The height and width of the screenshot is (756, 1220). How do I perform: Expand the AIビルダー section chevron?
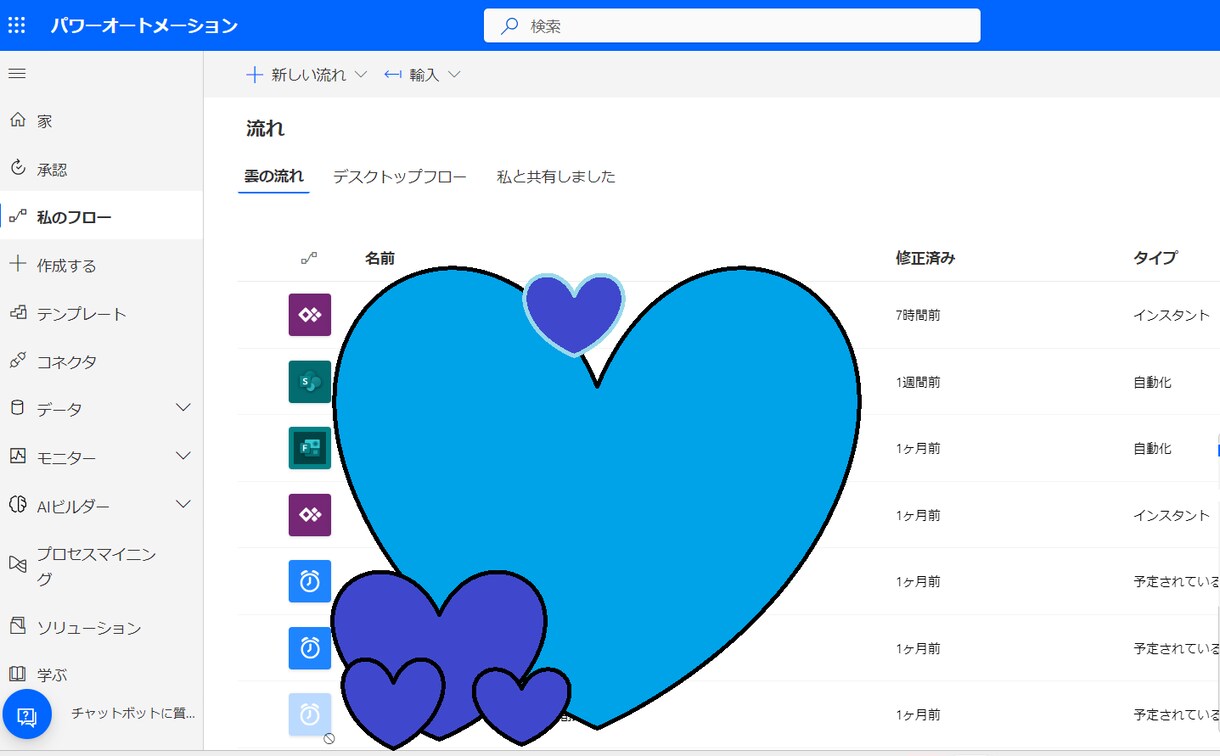point(183,505)
